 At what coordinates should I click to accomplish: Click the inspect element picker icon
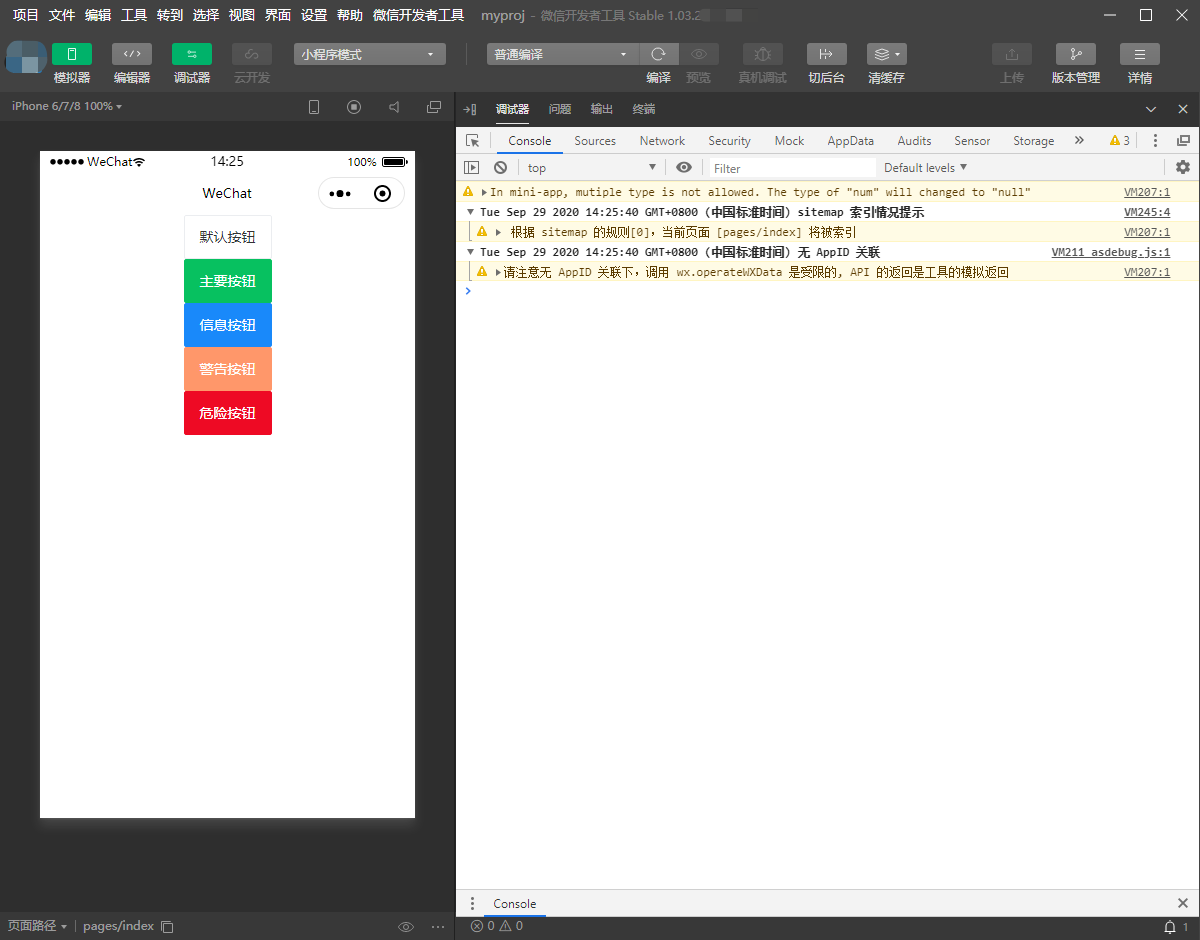coord(473,141)
